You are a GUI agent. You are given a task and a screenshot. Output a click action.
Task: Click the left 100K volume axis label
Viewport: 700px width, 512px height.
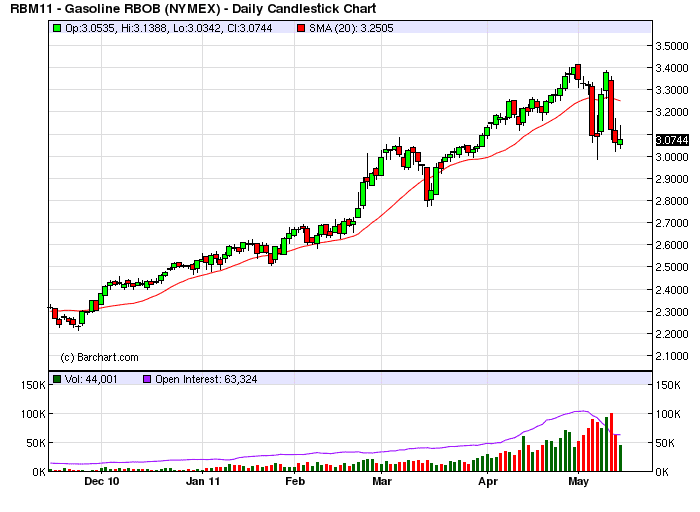(x=33, y=414)
